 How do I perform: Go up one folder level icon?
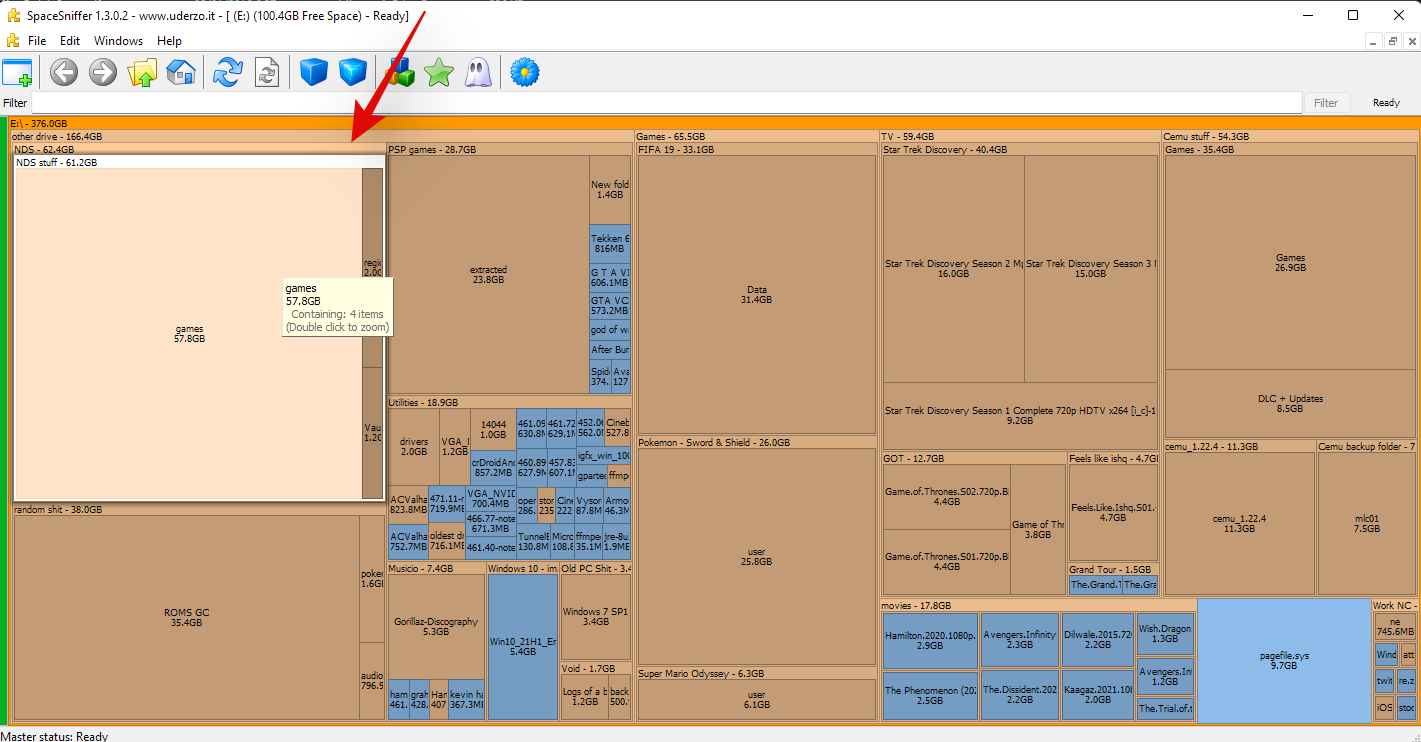point(143,72)
